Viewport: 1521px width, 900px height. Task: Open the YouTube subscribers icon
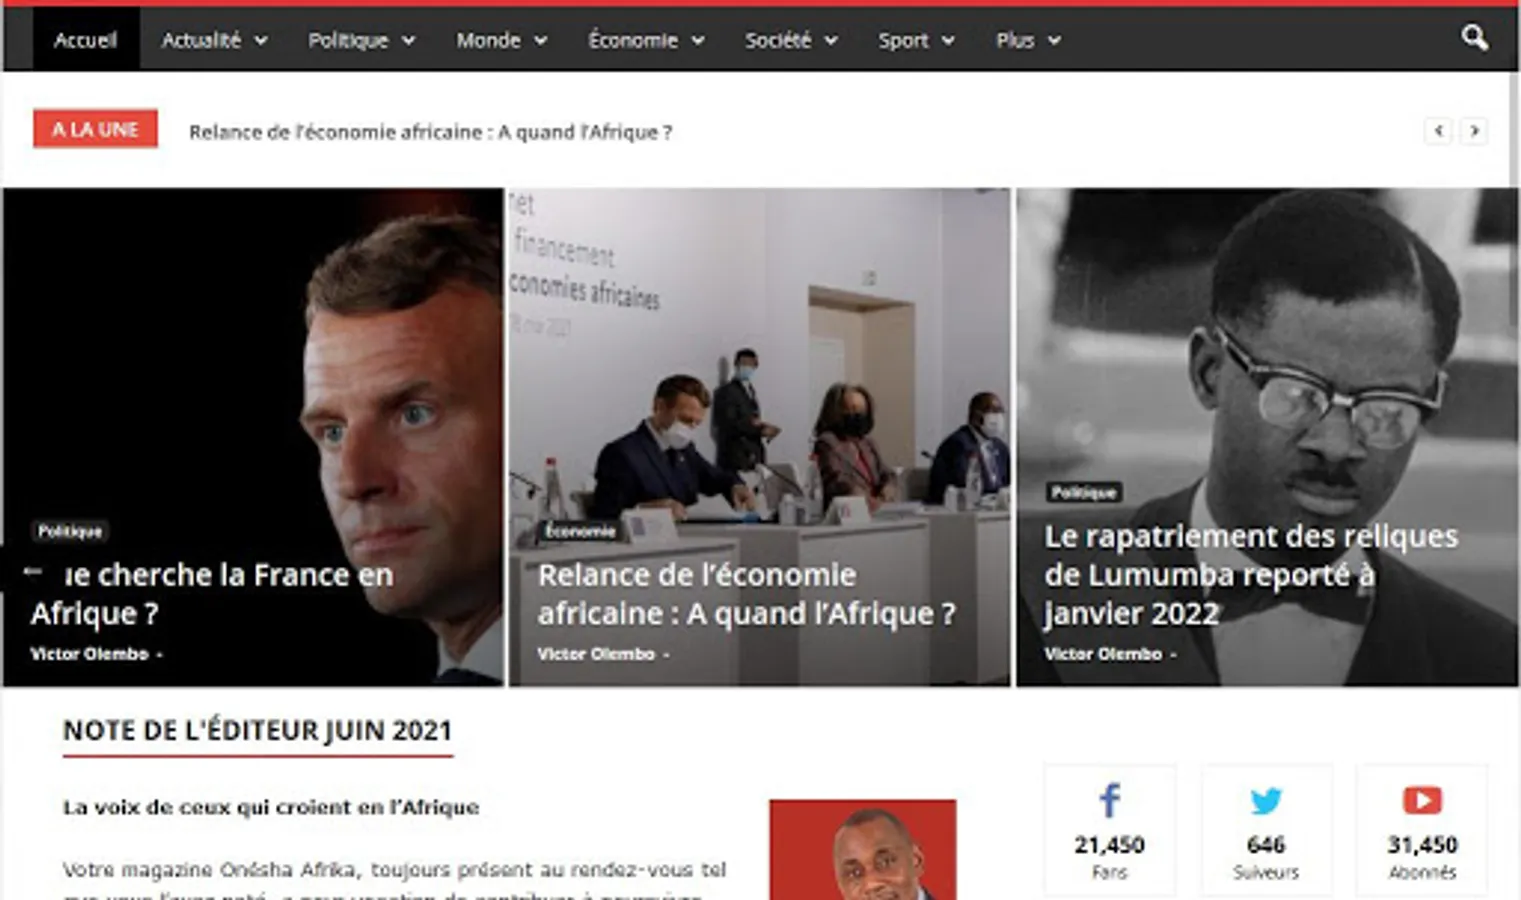1422,800
